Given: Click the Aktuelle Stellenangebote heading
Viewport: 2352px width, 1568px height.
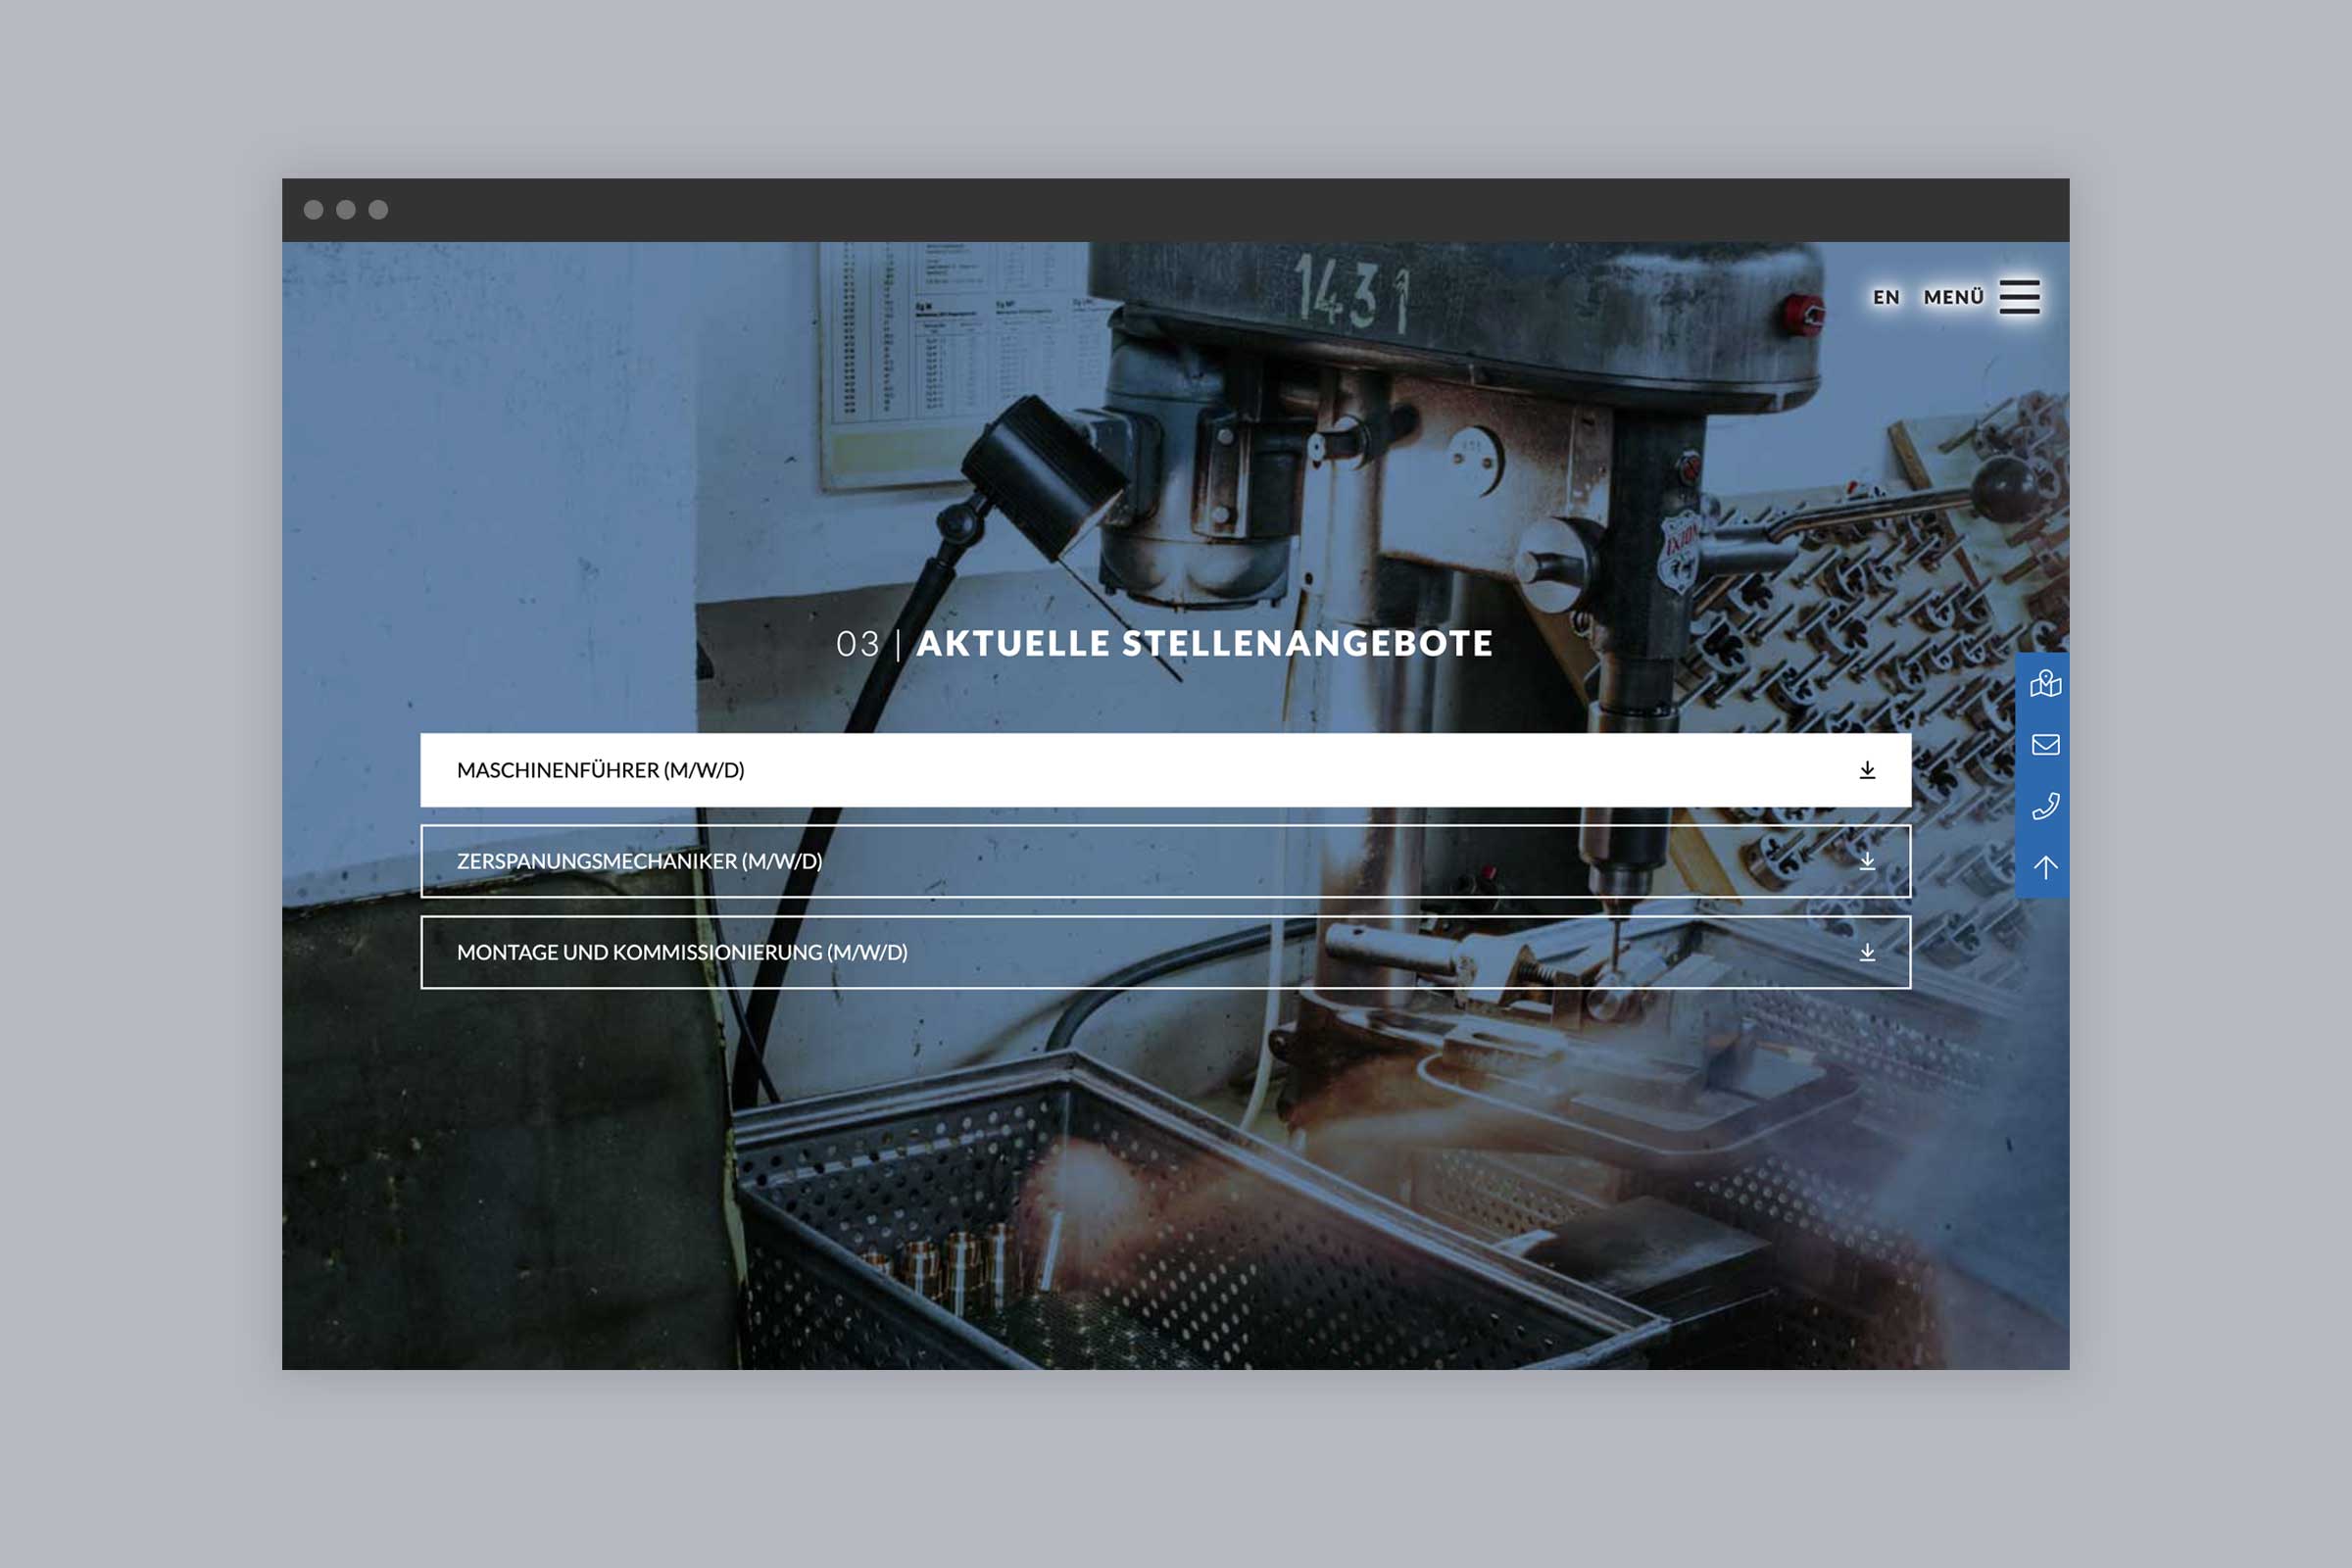Looking at the screenshot, I should [1204, 644].
